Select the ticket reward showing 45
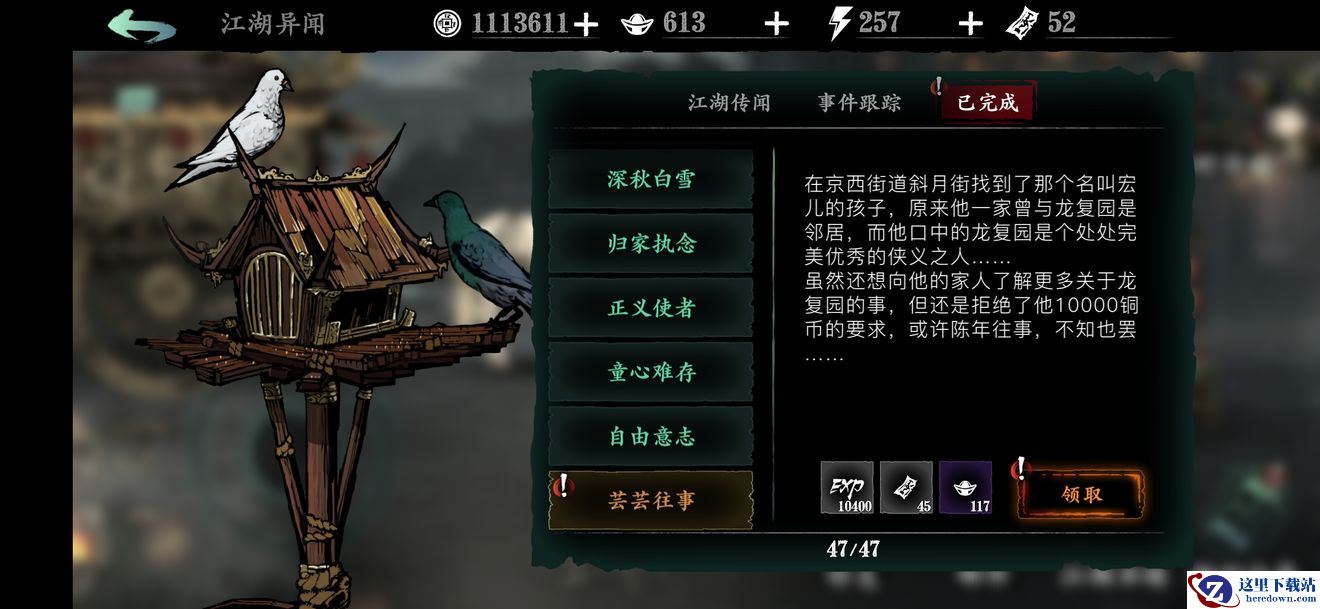Viewport: 1320px width, 609px height. [x=907, y=488]
